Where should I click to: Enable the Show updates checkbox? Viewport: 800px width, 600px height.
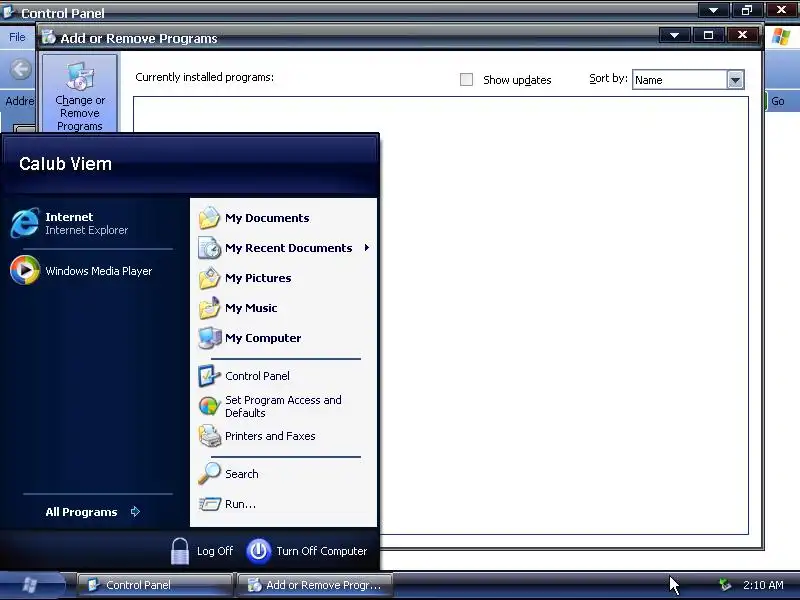click(466, 80)
